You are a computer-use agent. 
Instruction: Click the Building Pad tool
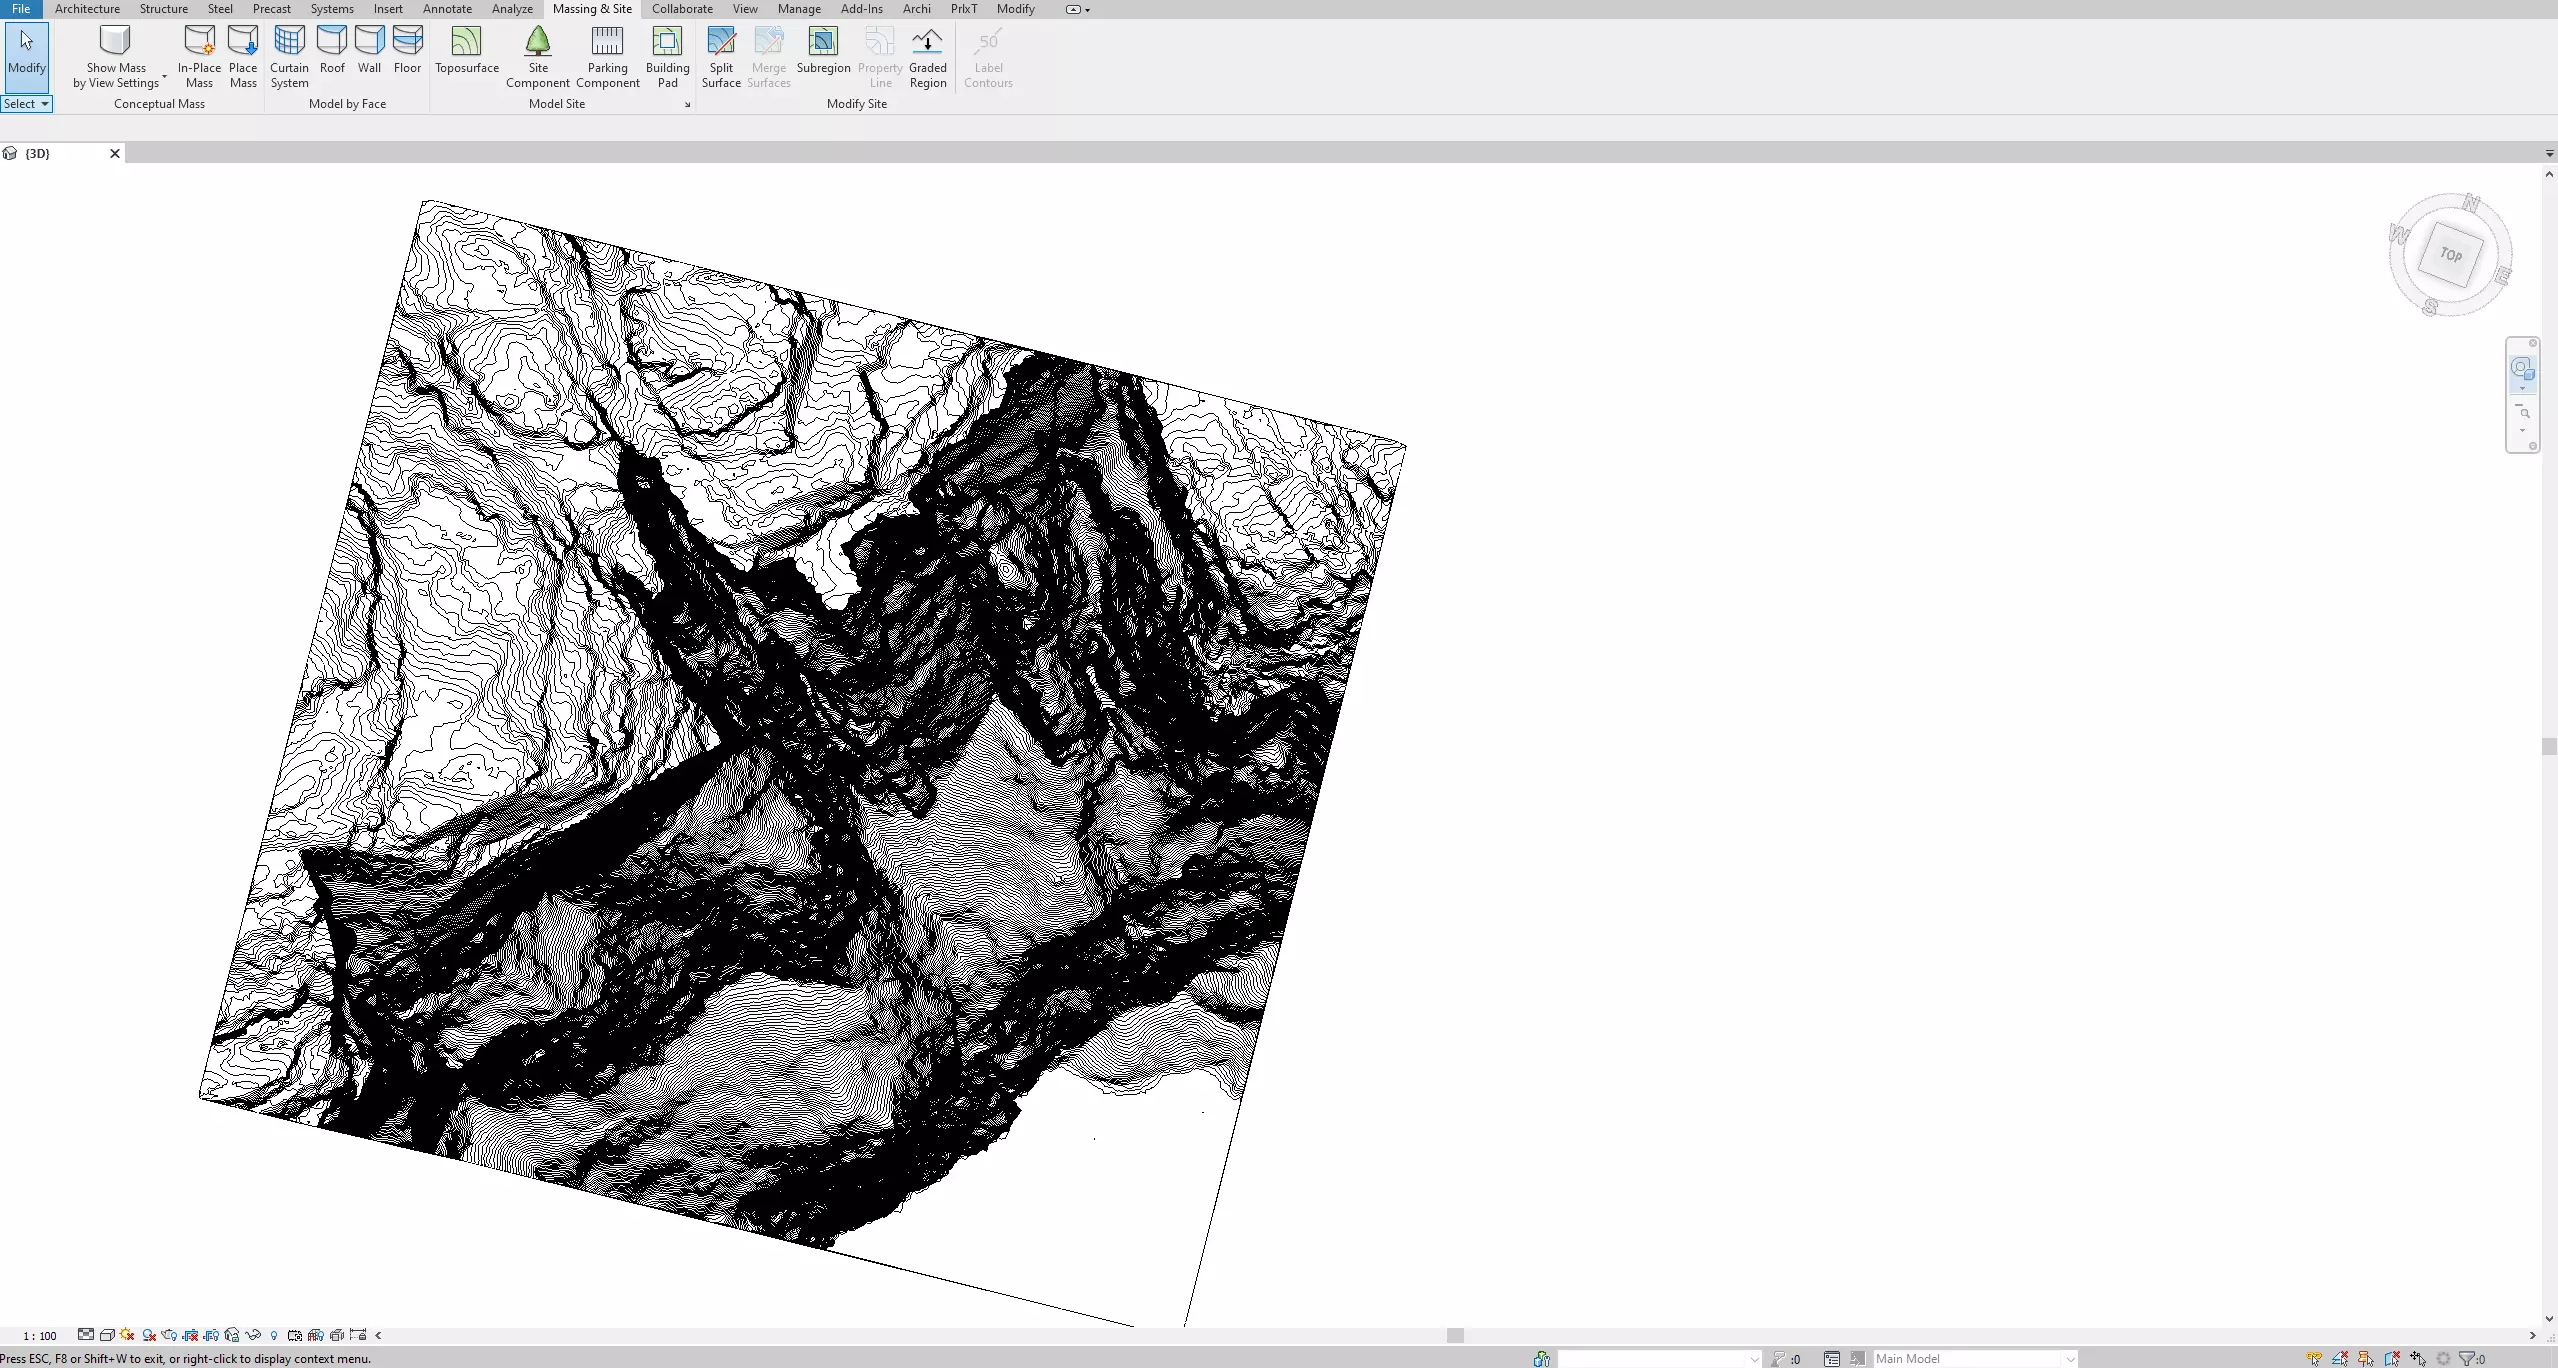(x=667, y=56)
